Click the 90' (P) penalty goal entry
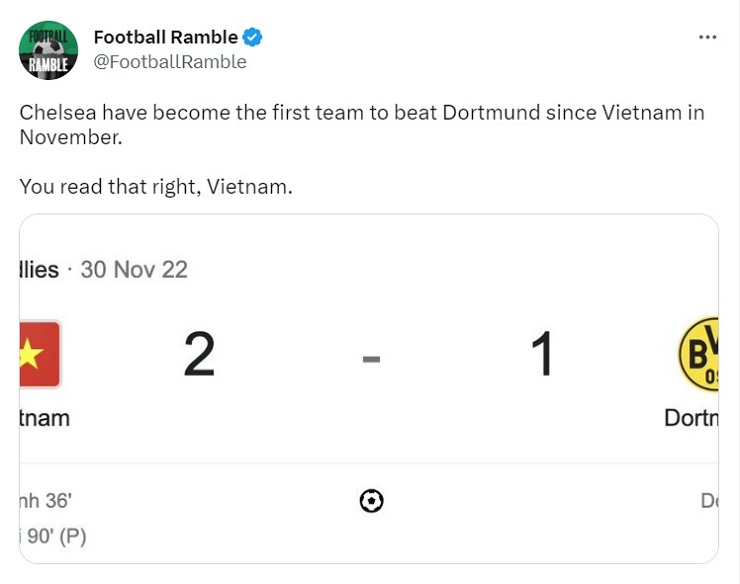This screenshot has height=584, width=740. pos(54,536)
